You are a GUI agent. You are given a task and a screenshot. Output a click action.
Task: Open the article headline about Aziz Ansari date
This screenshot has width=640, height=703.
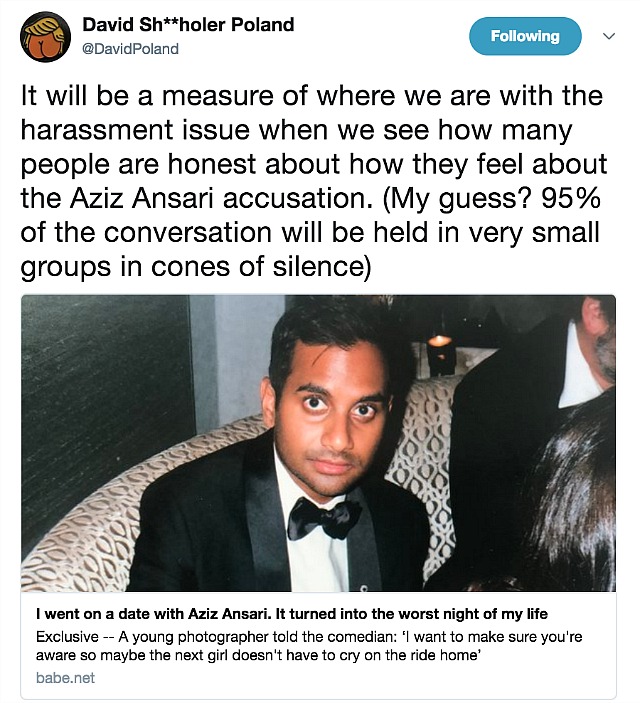292,614
